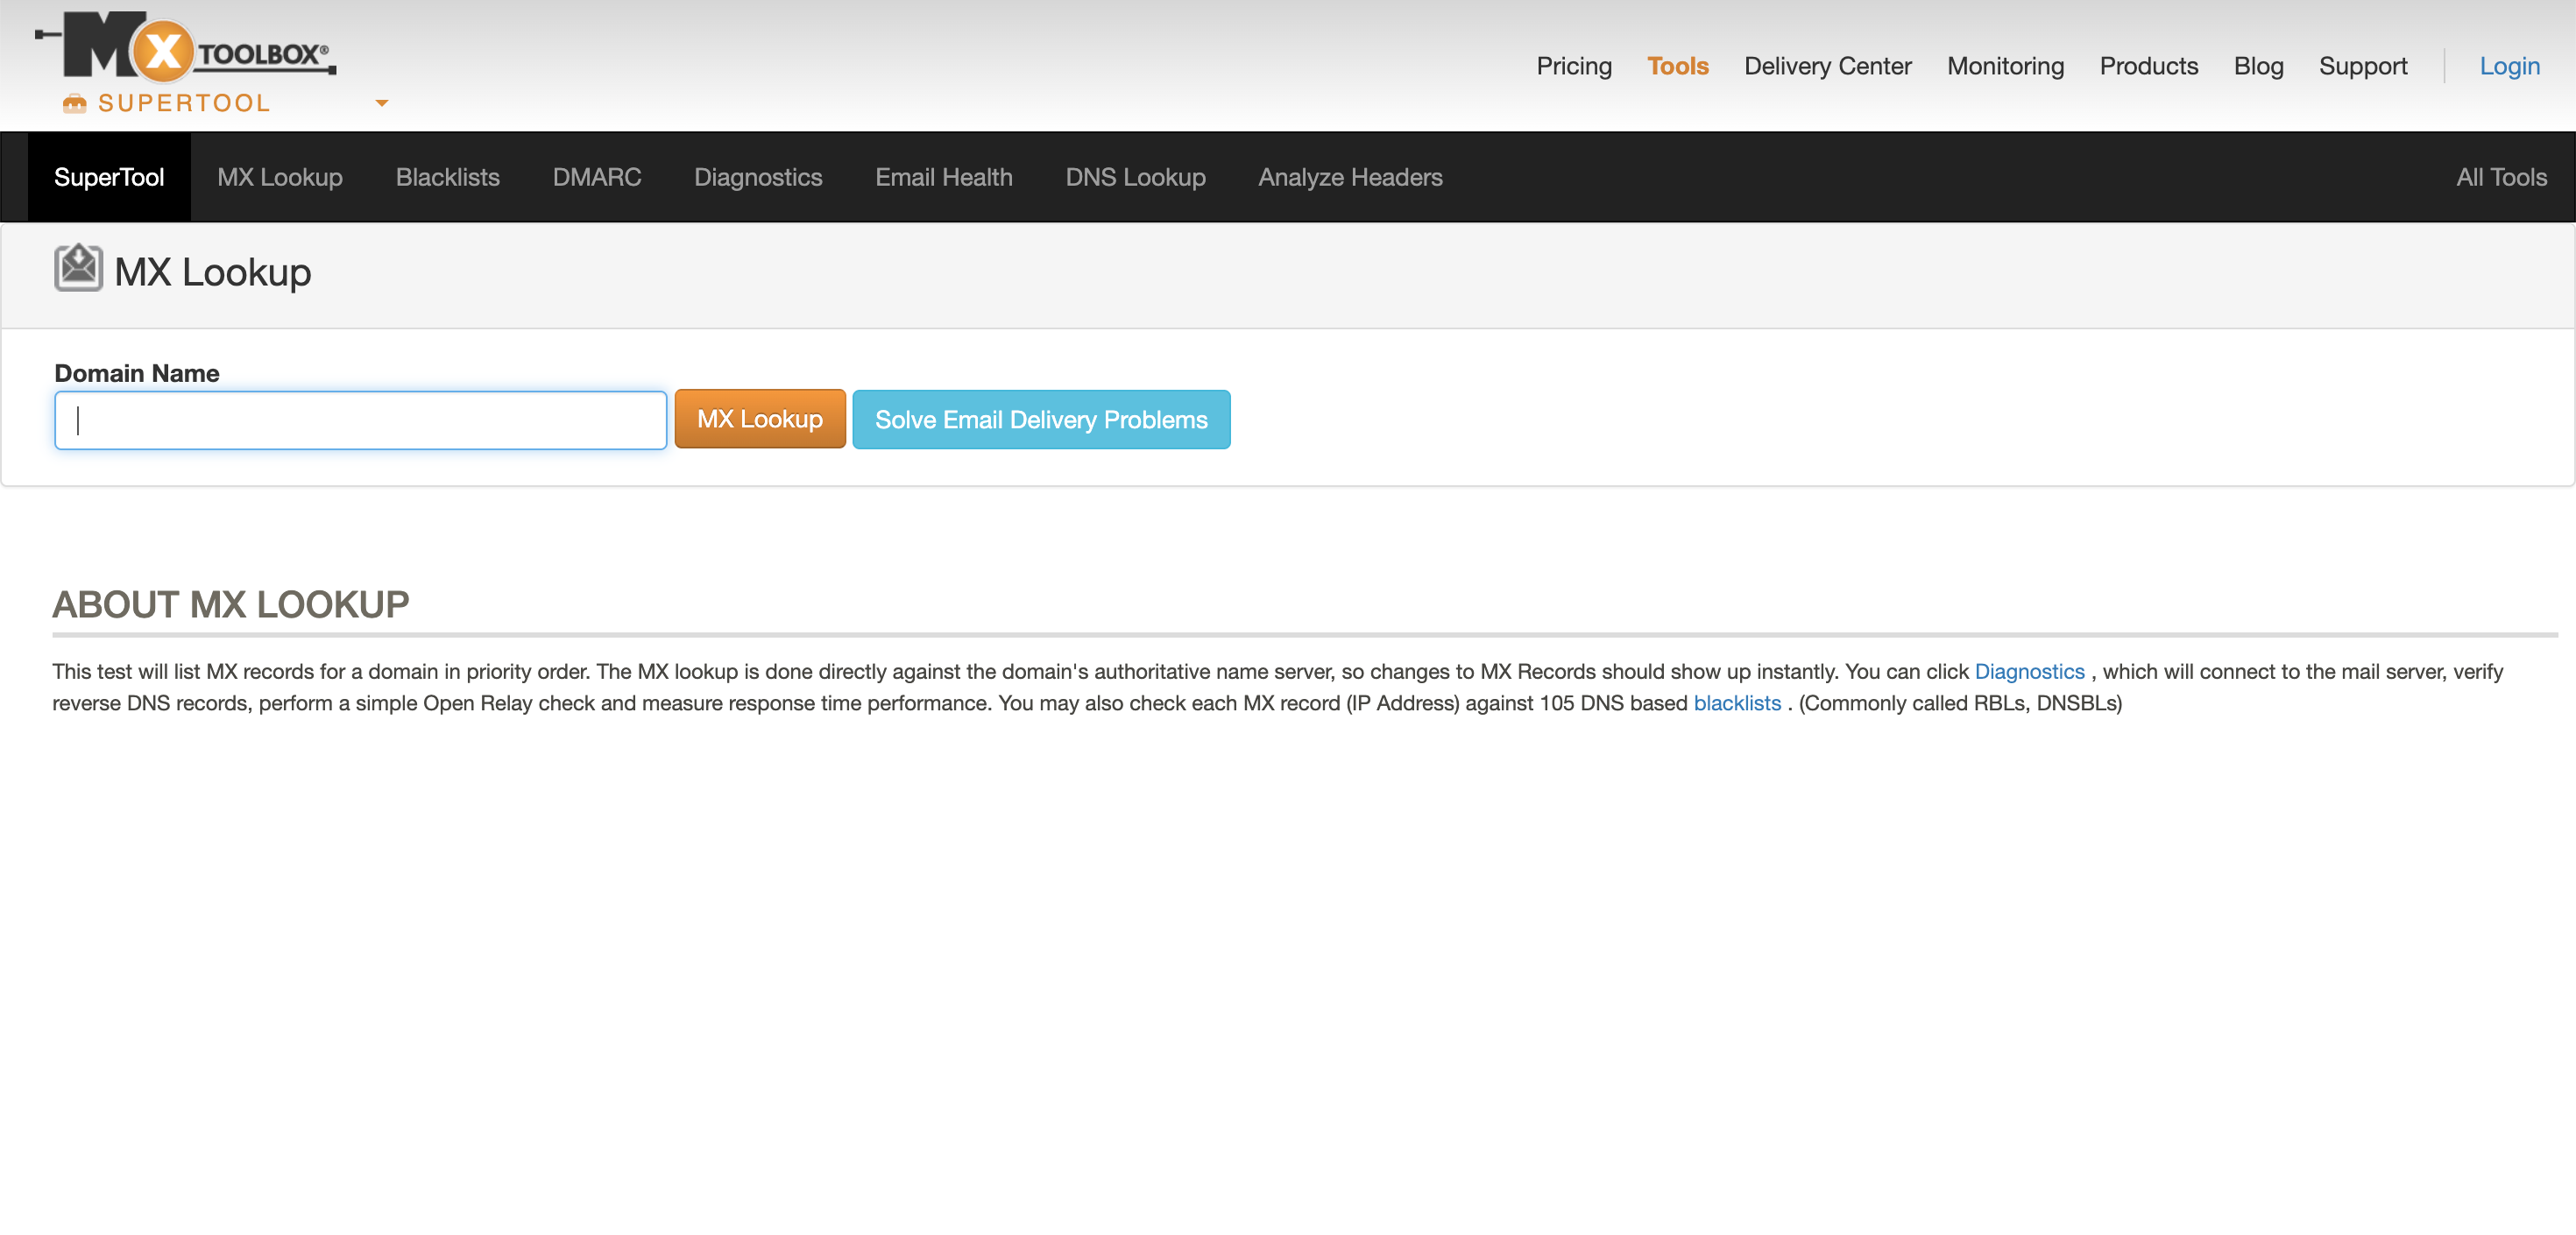
Task: Open the Email Health tool
Action: [943, 177]
